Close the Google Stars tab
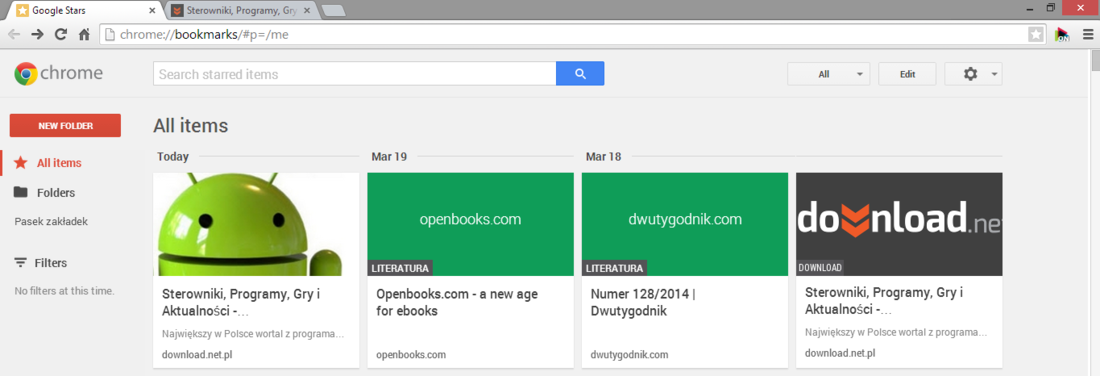Viewport: 1100px width, 376px height. [x=152, y=11]
